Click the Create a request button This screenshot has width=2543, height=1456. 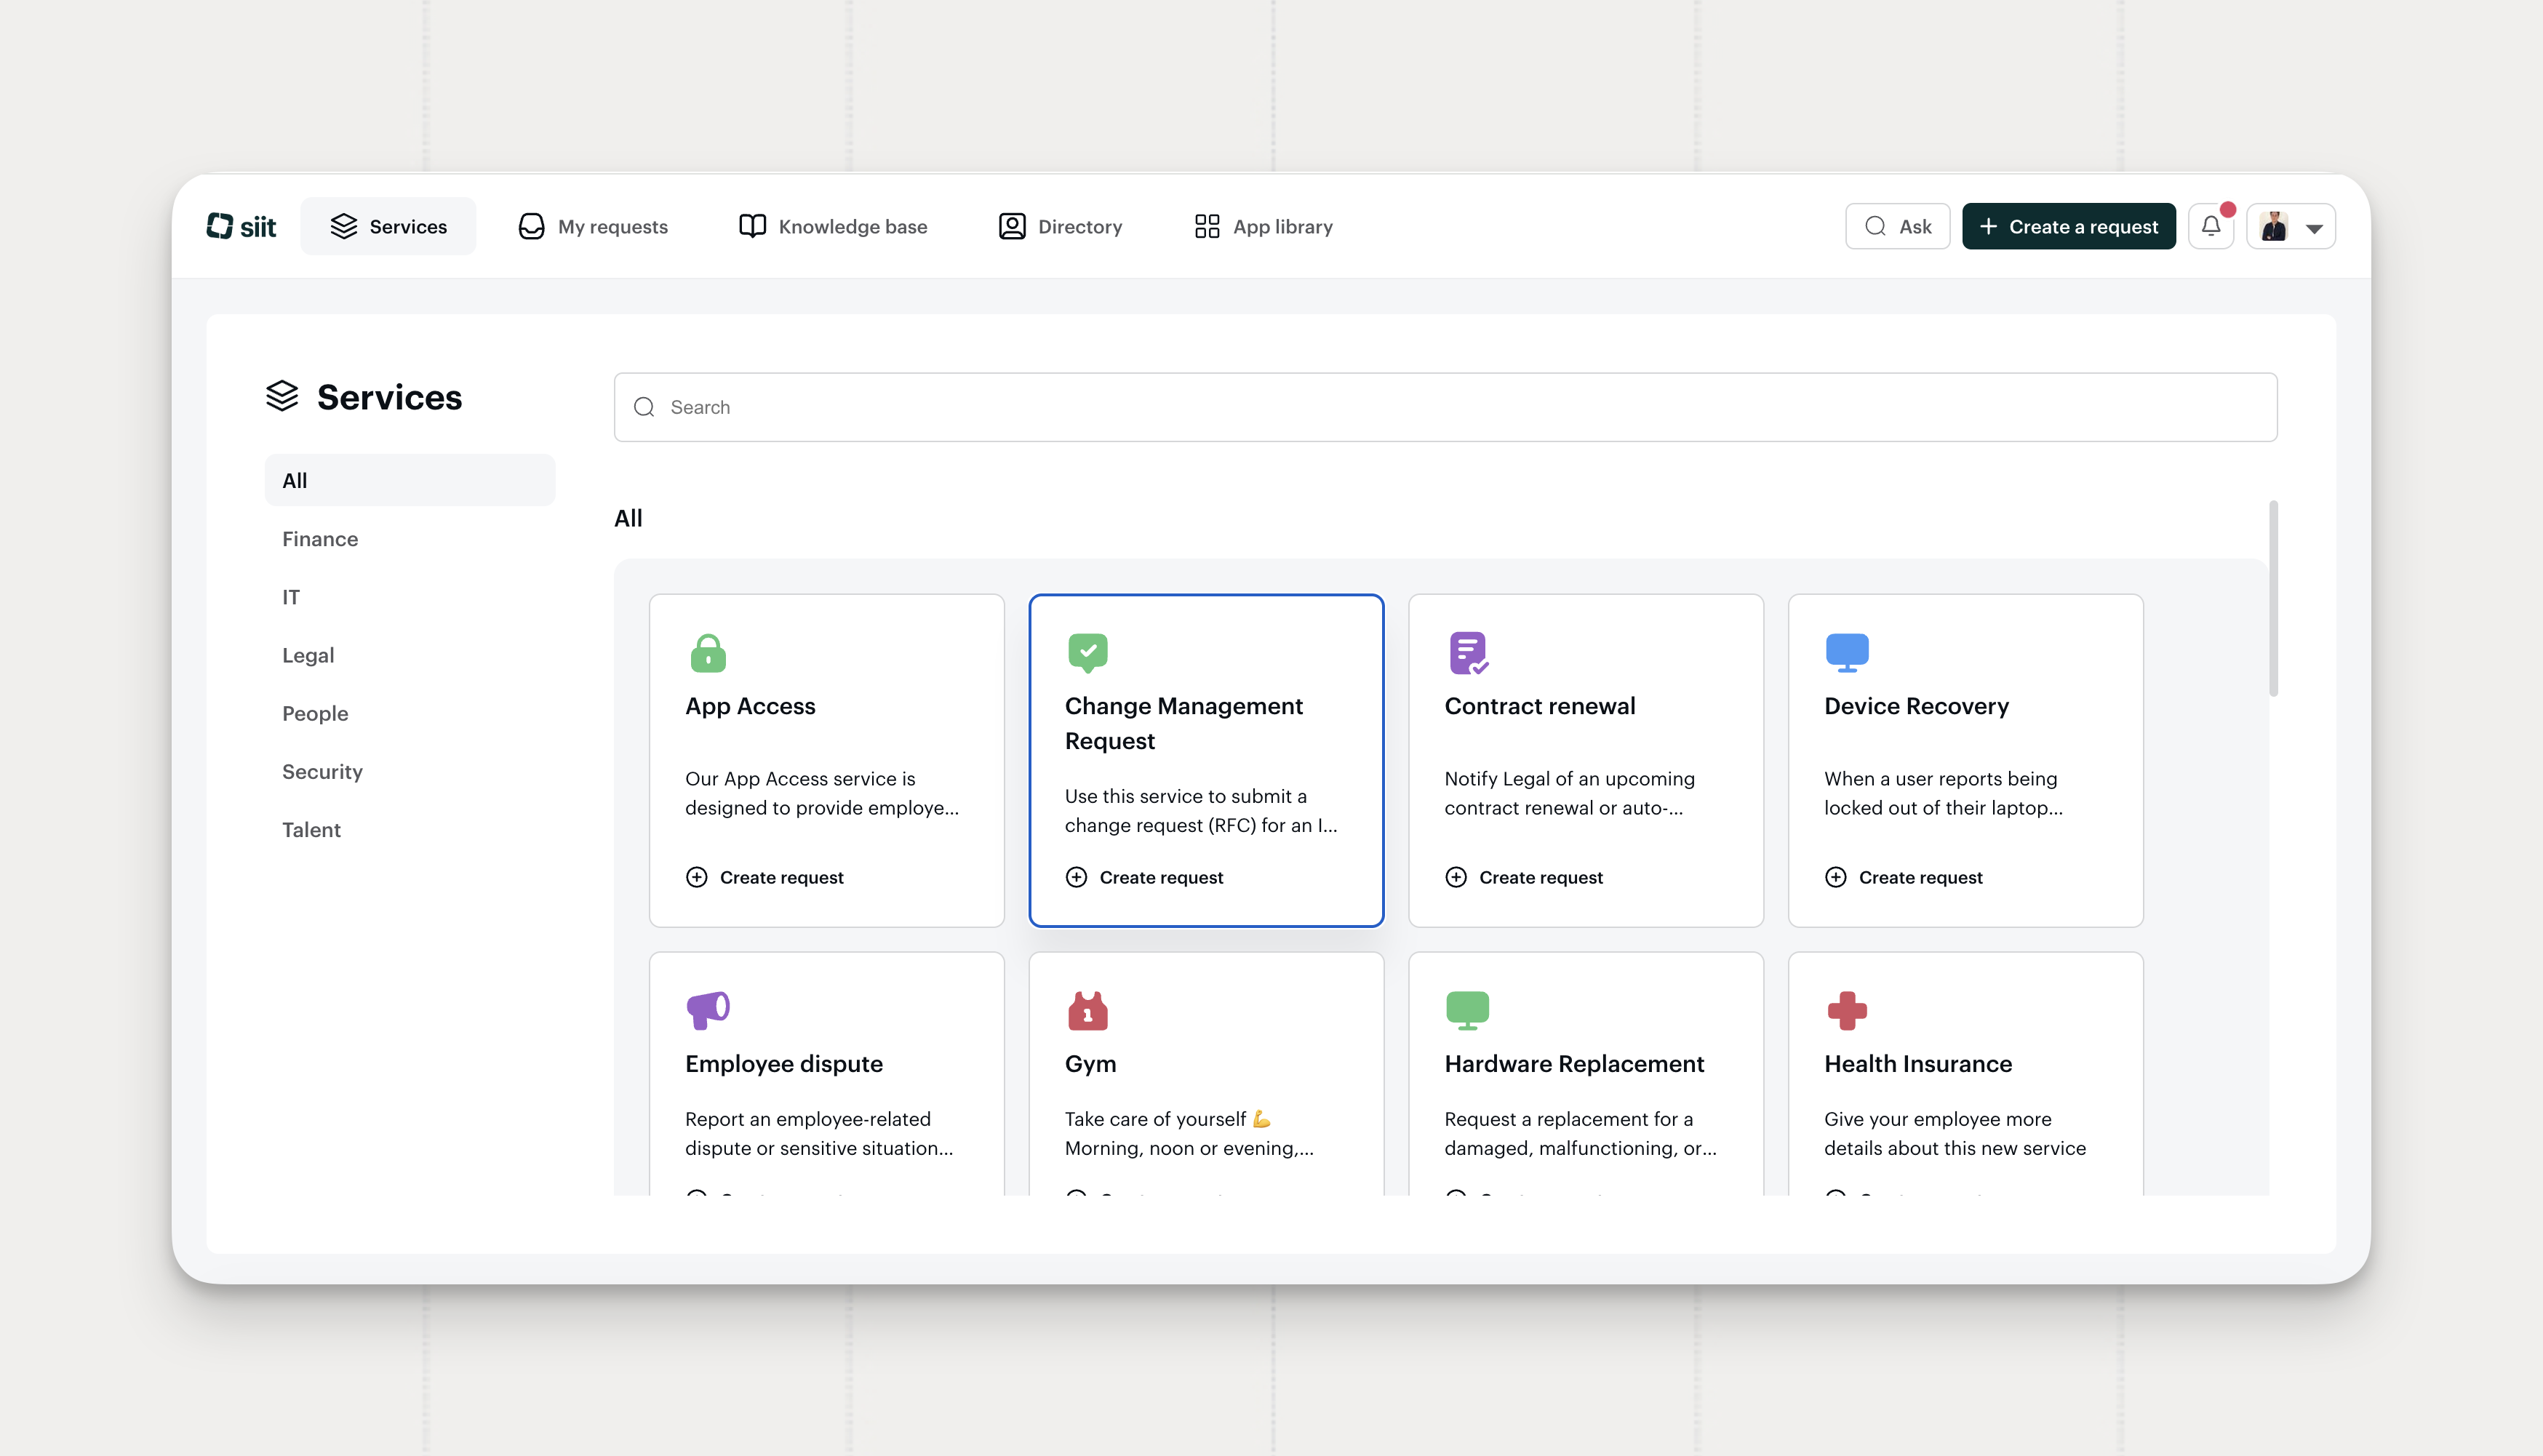2069,227
